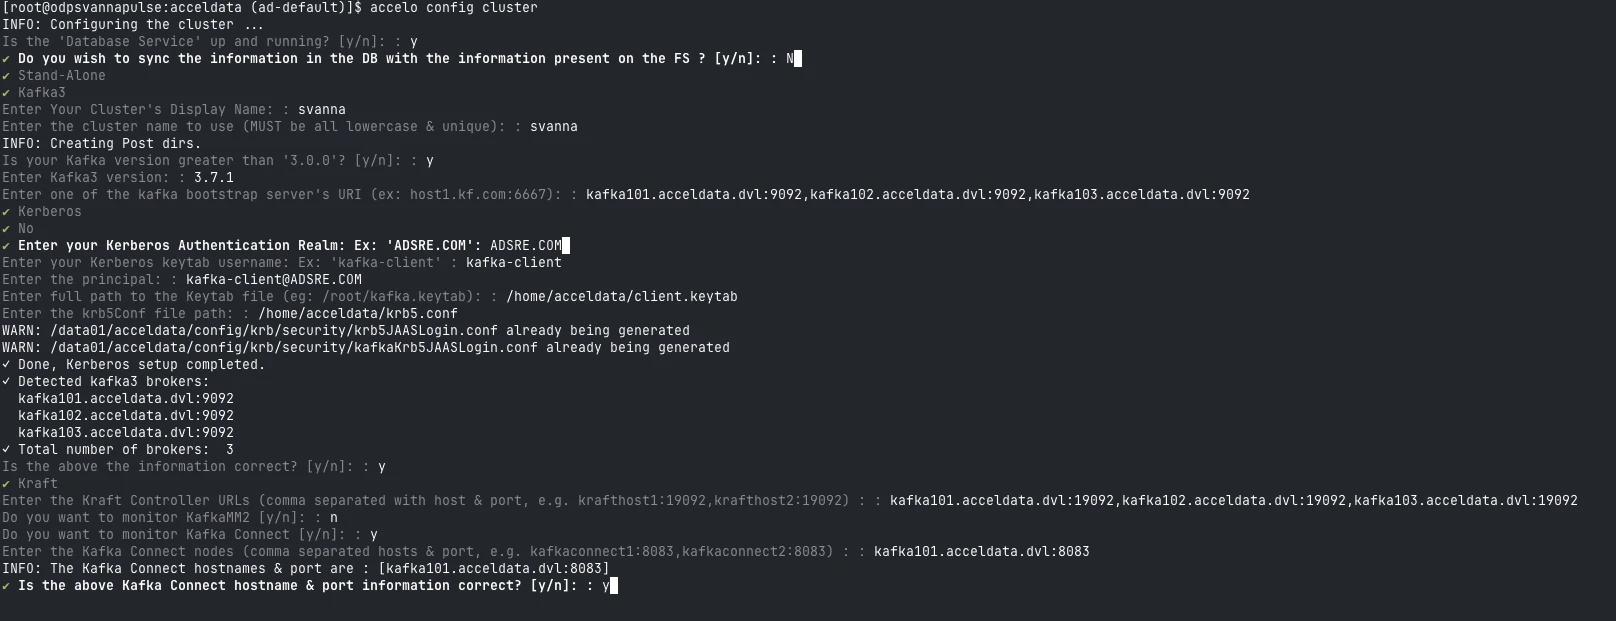This screenshot has height=621, width=1616.
Task: Click the checkmark next to Kafka3
Action: 6,93
